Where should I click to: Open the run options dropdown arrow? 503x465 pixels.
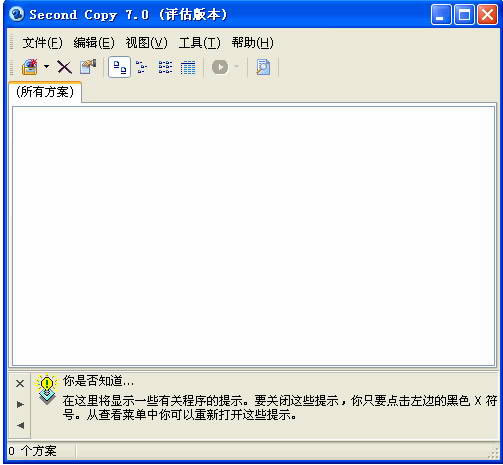click(236, 66)
